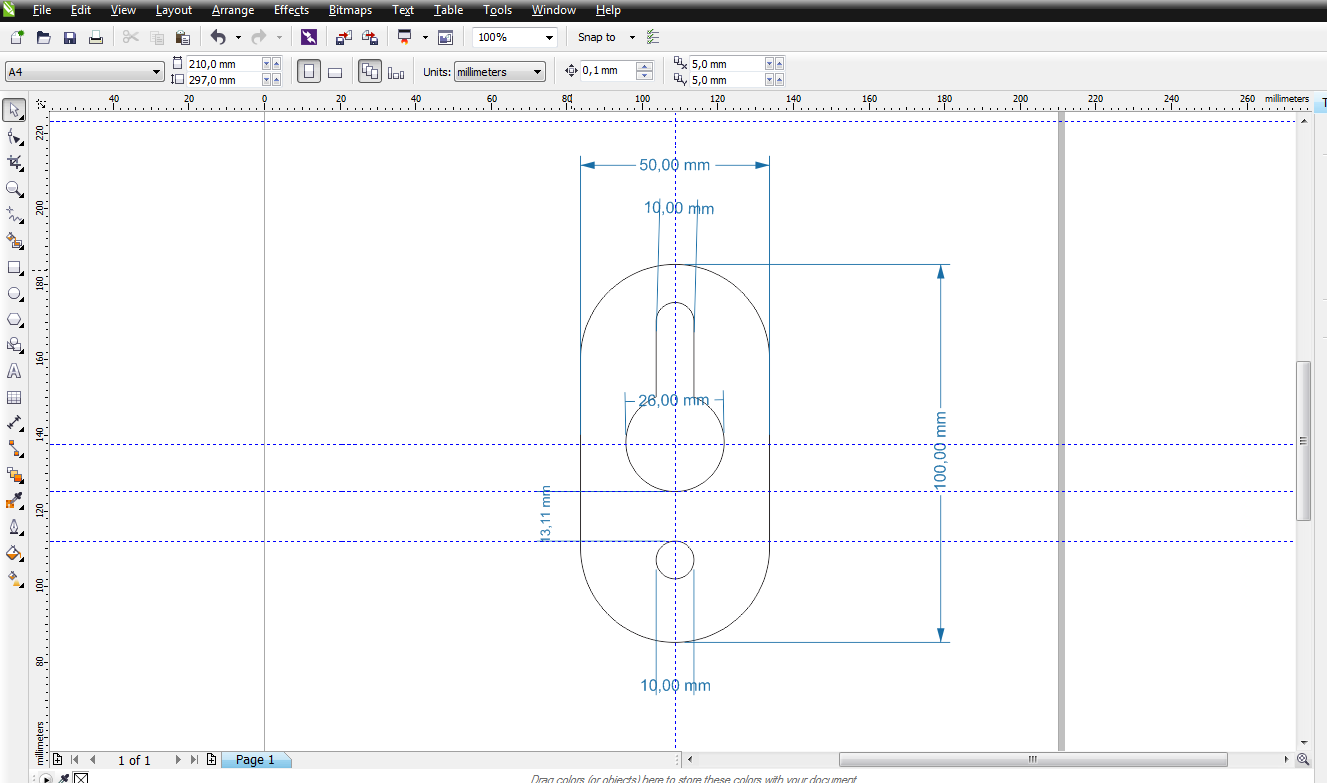The width and height of the screenshot is (1327, 783).
Task: Open the Welcome screen icon
Action: [x=446, y=37]
